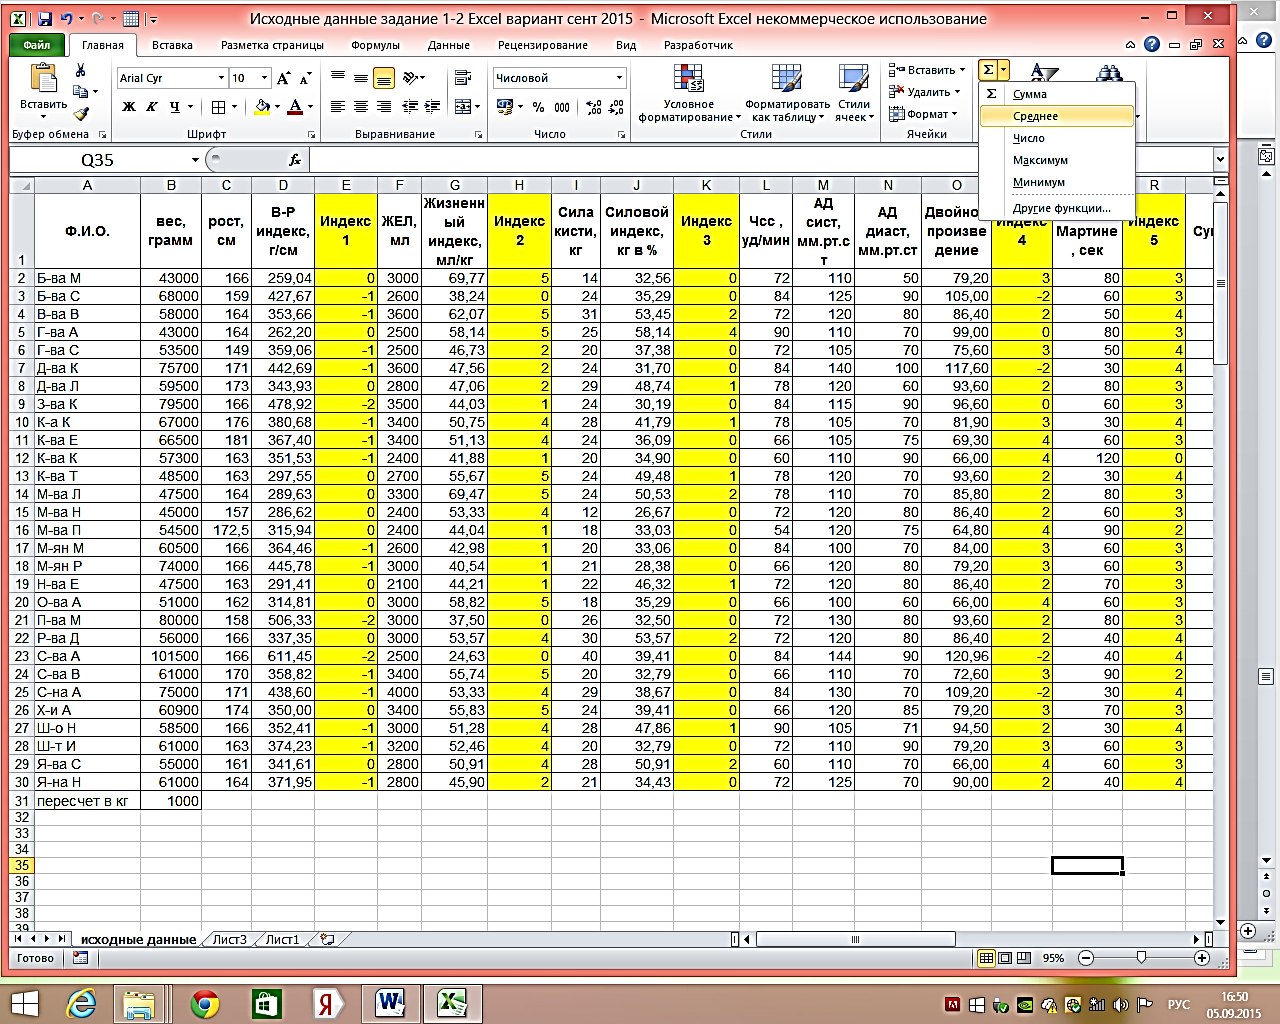
Task: Click the orientation text angle icon
Action: pos(411,78)
